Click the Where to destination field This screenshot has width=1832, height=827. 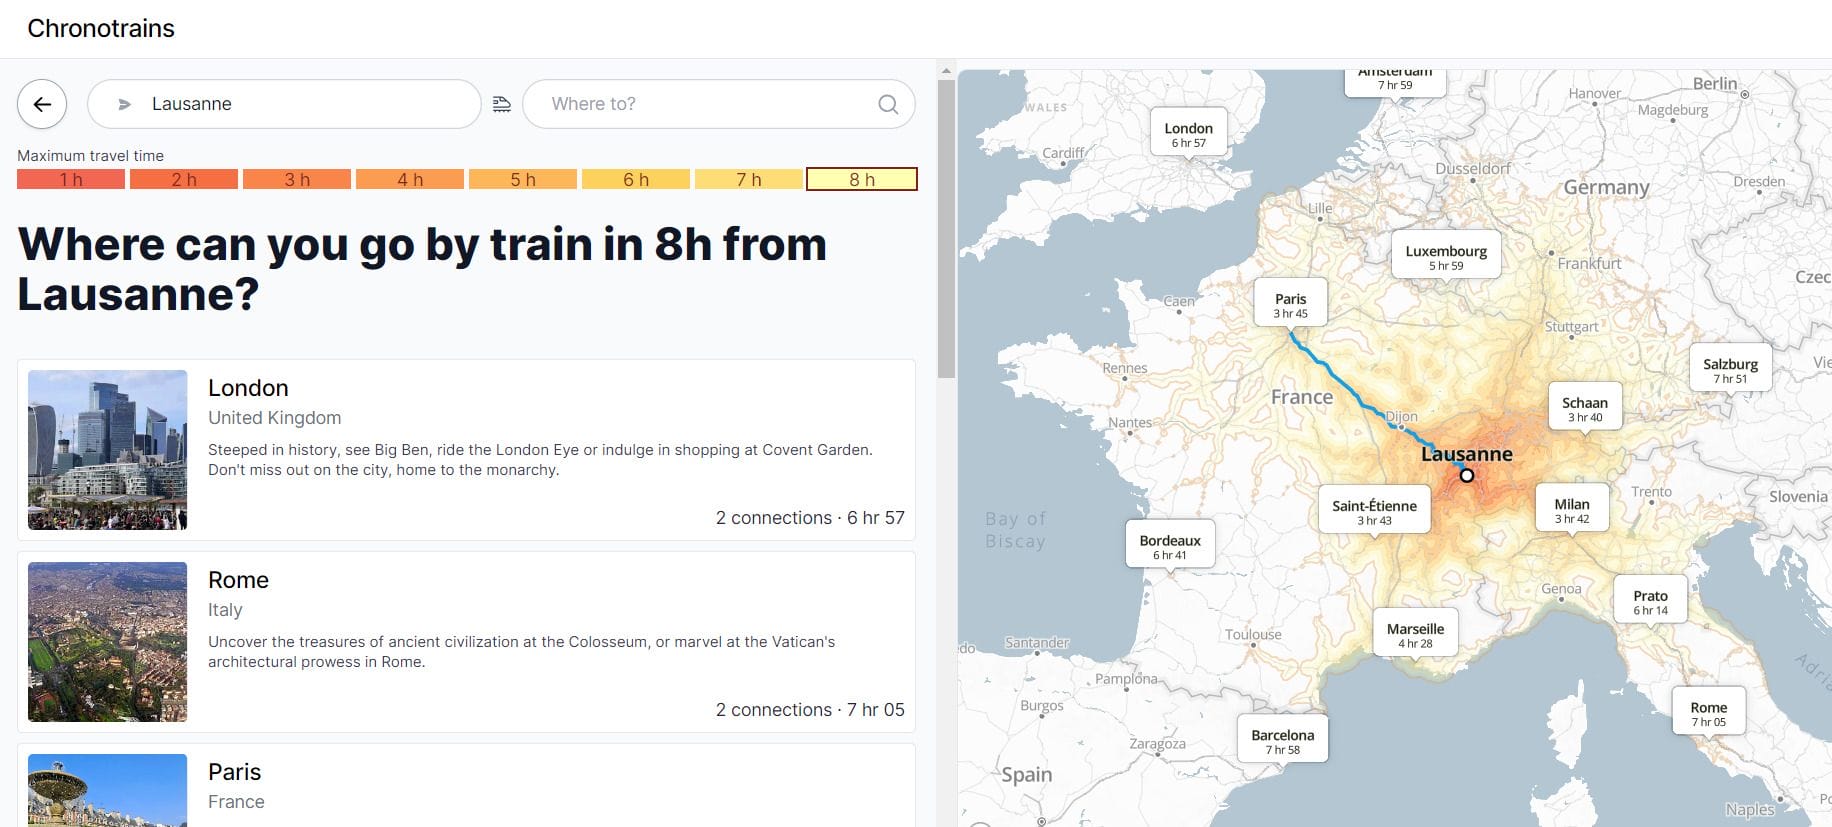718,104
